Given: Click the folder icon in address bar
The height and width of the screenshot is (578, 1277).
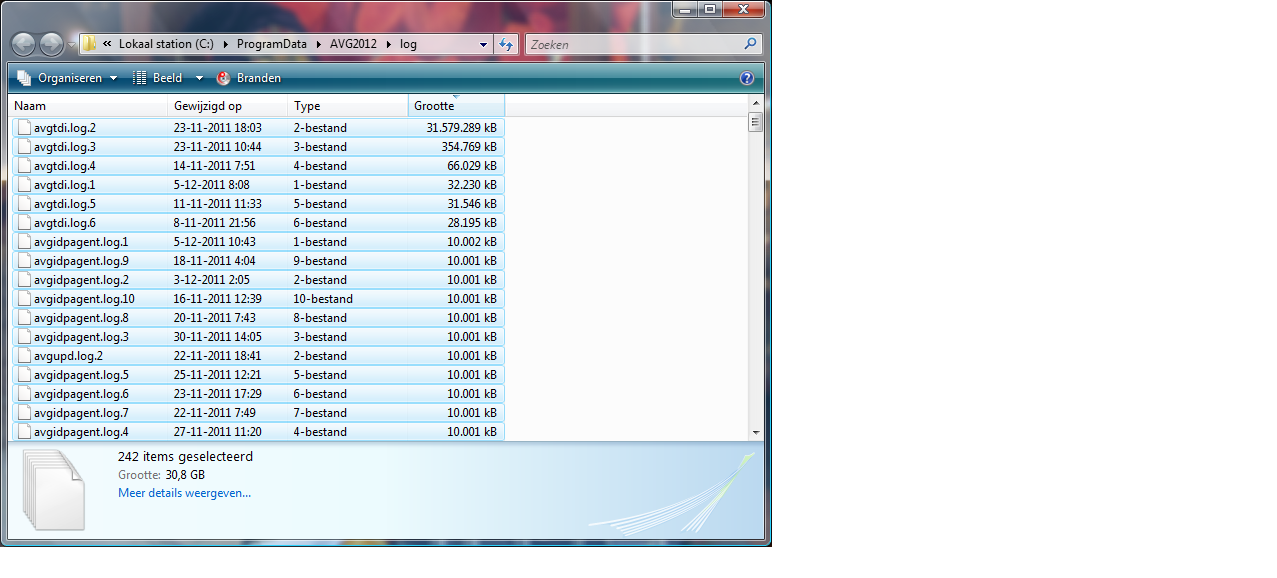Looking at the screenshot, I should pyautogui.click(x=89, y=44).
